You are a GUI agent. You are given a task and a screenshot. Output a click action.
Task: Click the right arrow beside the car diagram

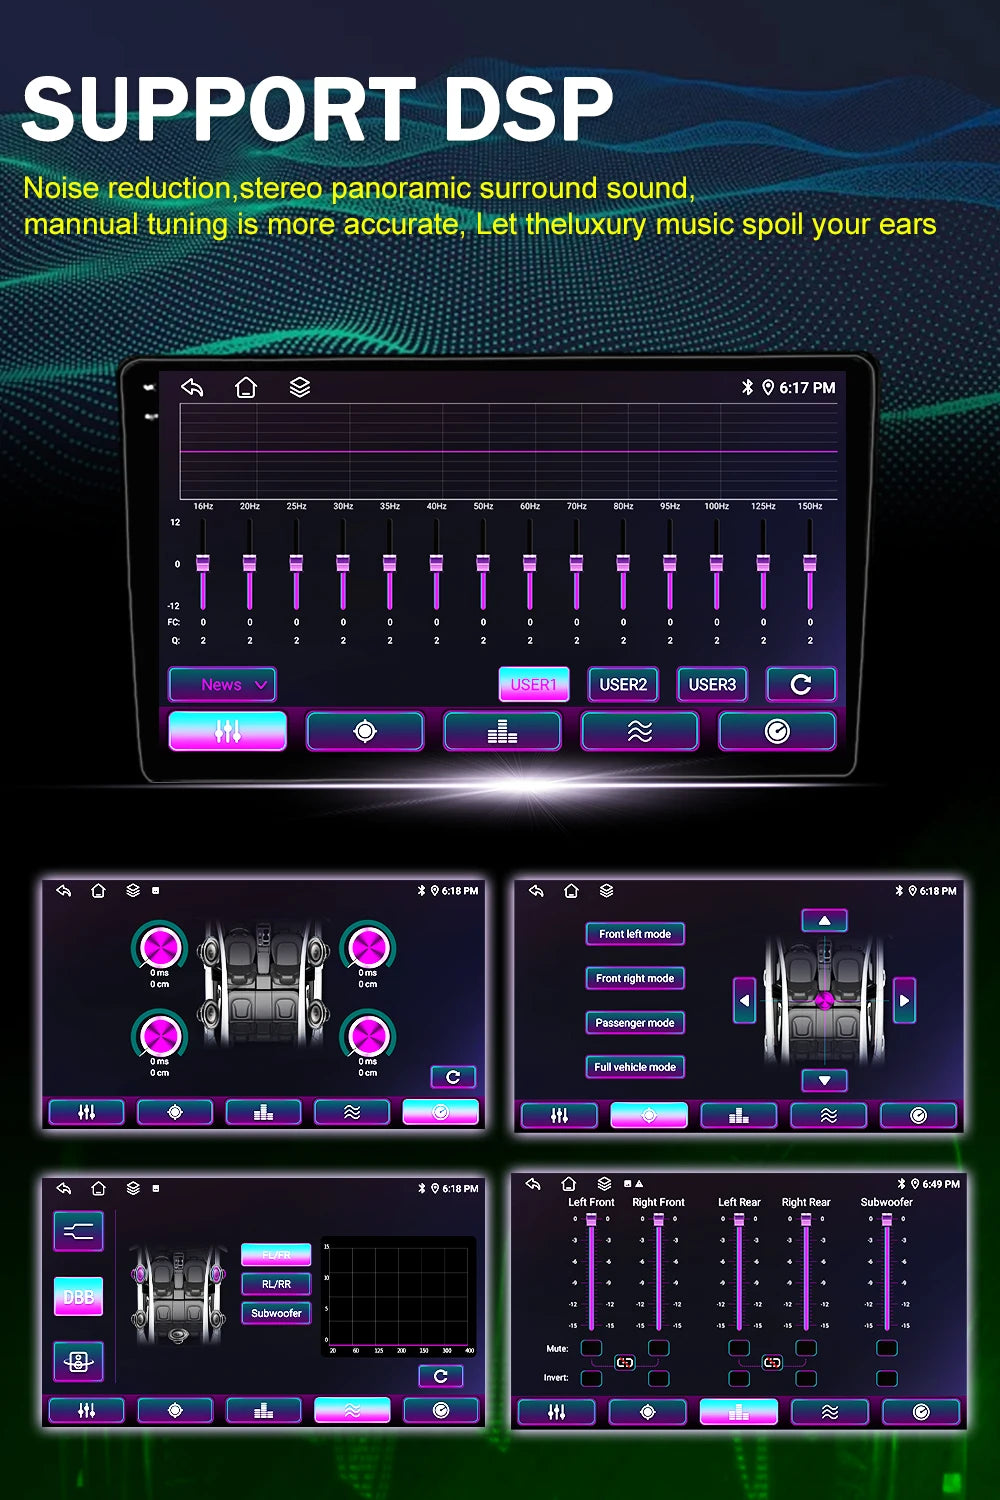pyautogui.click(x=904, y=1000)
